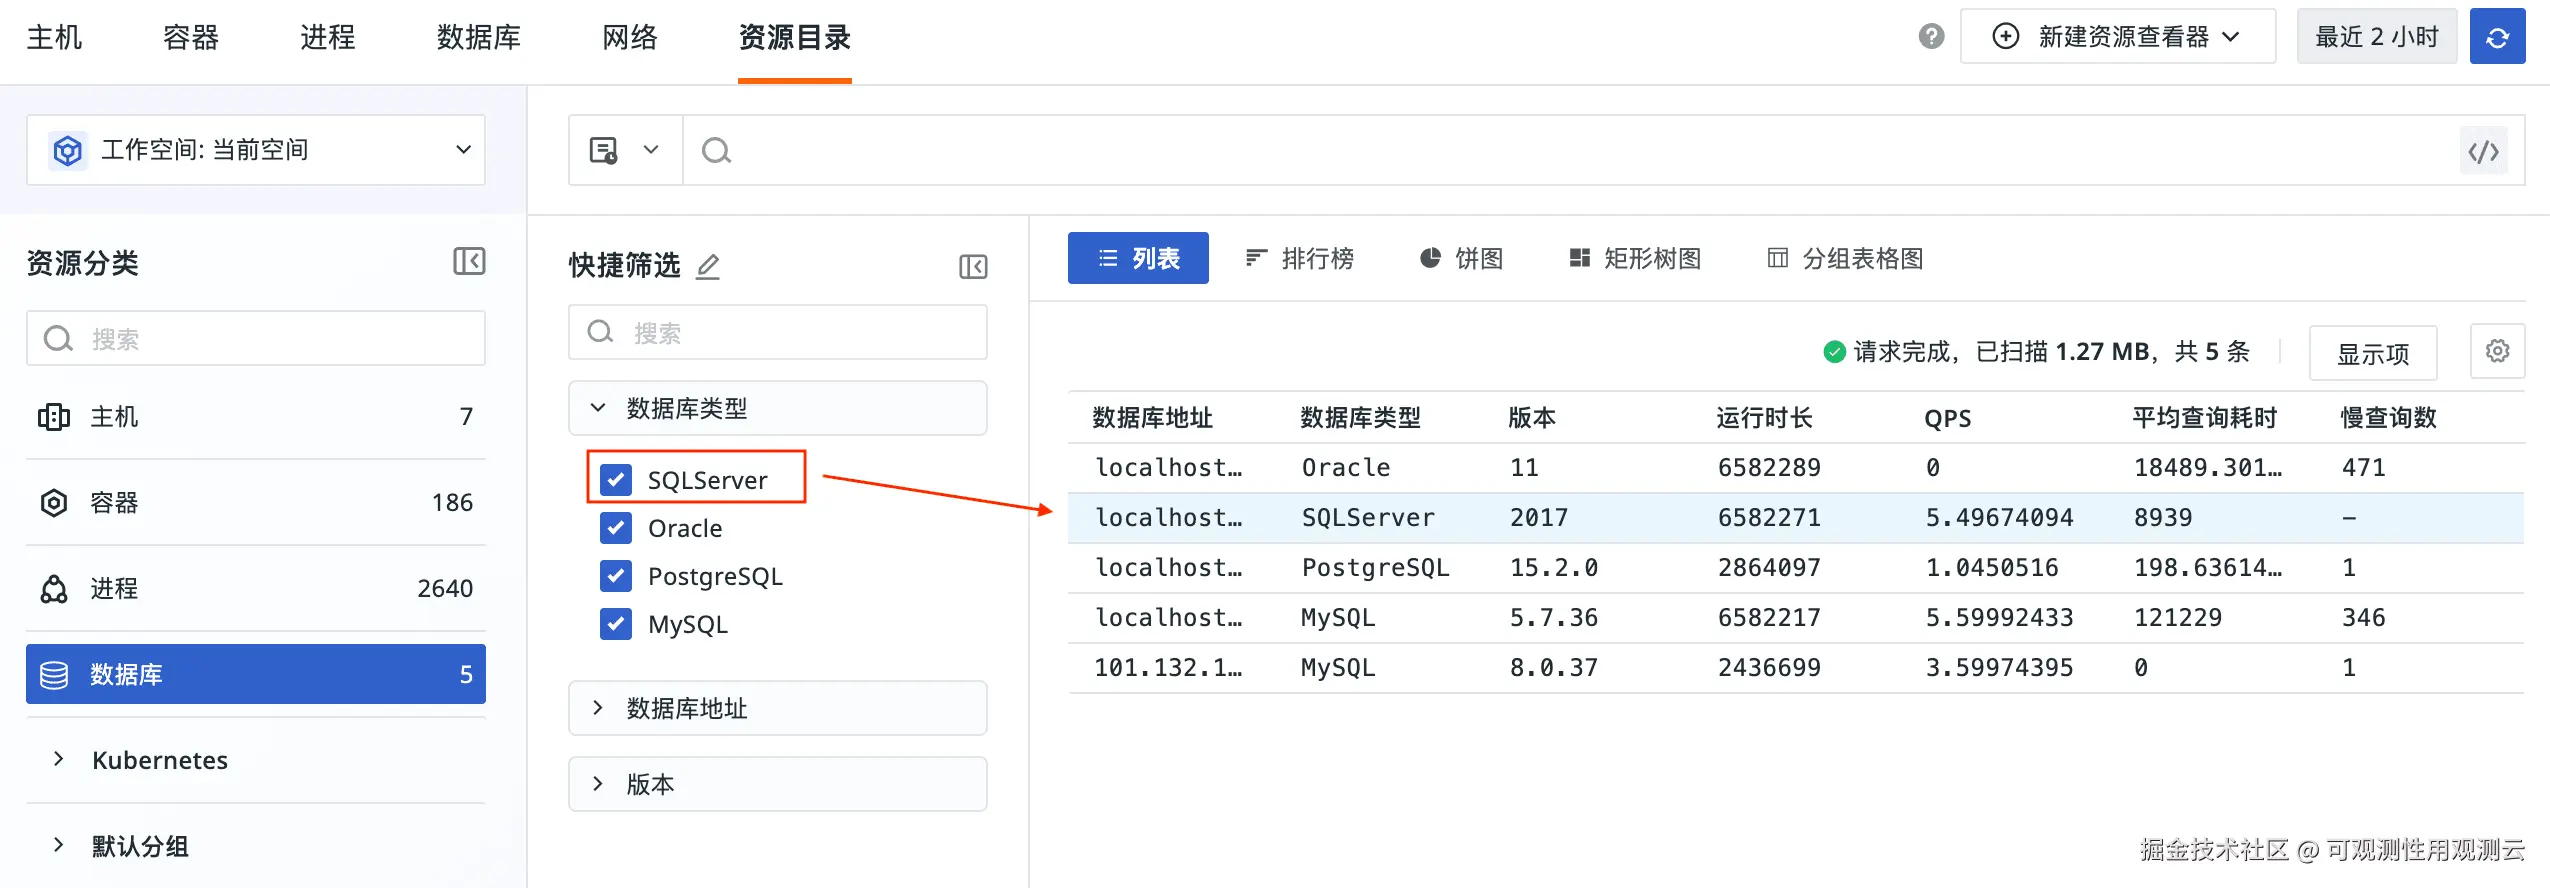The height and width of the screenshot is (888, 2550).
Task: Click the 版本 column header
Action: point(1531,418)
